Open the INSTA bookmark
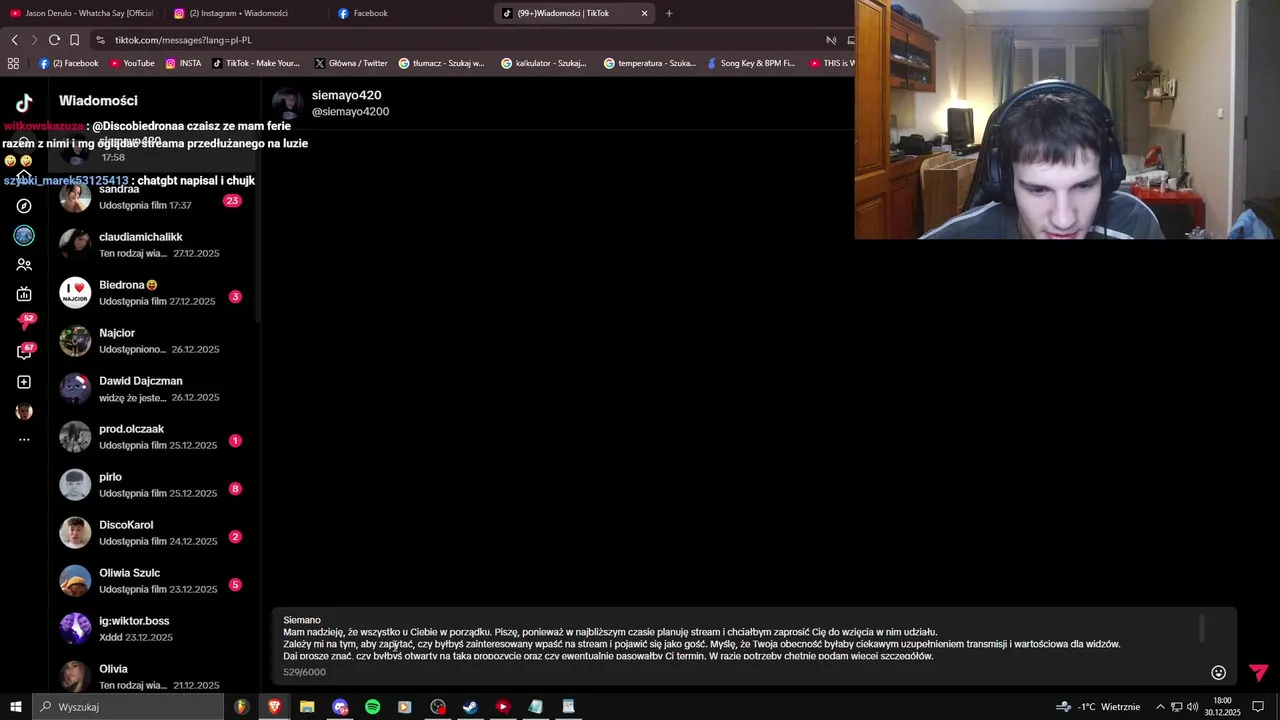 coord(184,63)
